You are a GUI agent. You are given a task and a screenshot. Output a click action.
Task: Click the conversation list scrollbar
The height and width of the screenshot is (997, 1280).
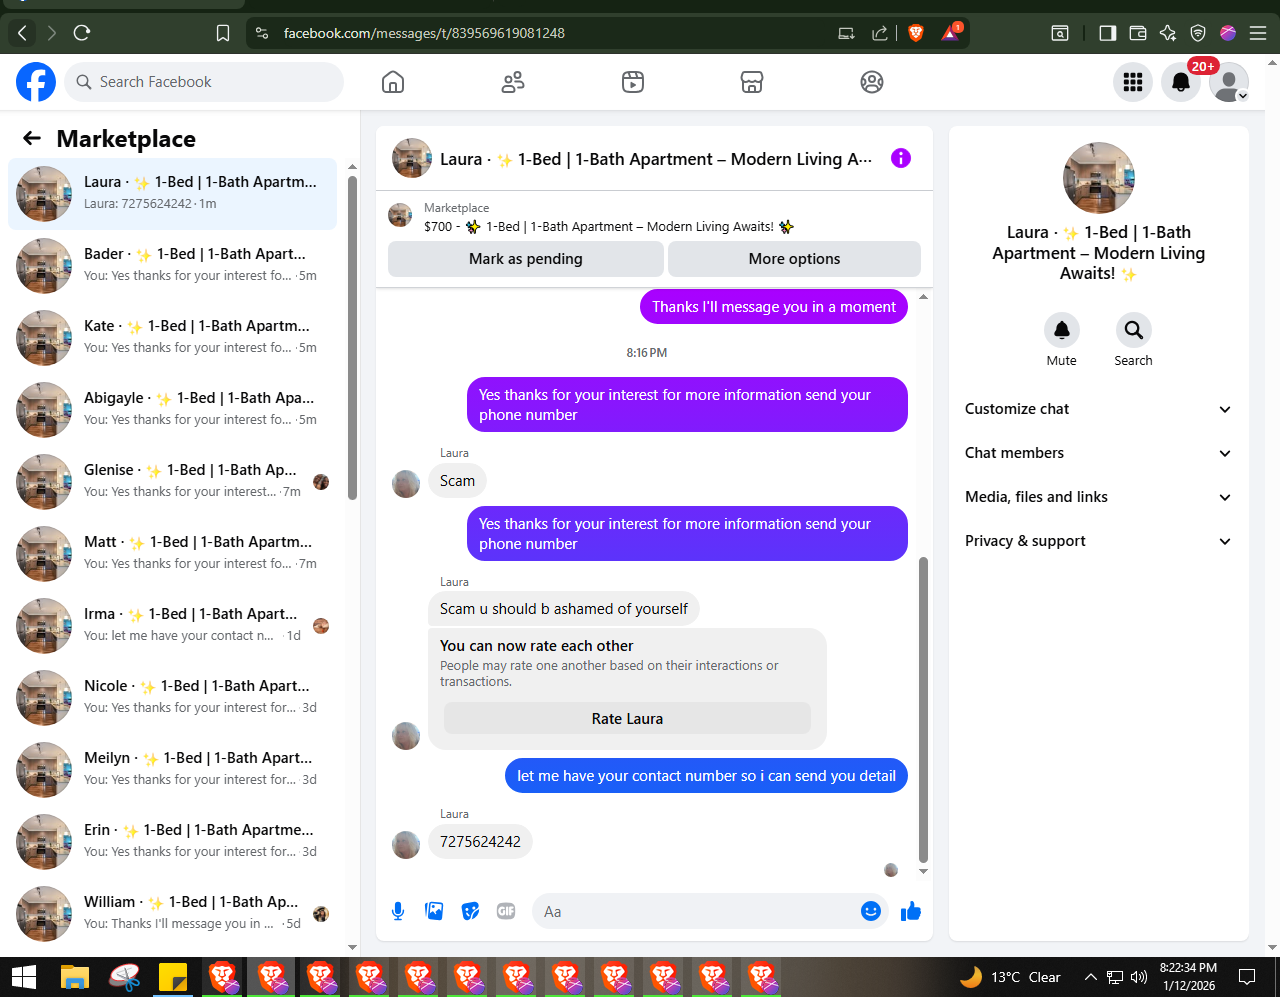pos(352,338)
